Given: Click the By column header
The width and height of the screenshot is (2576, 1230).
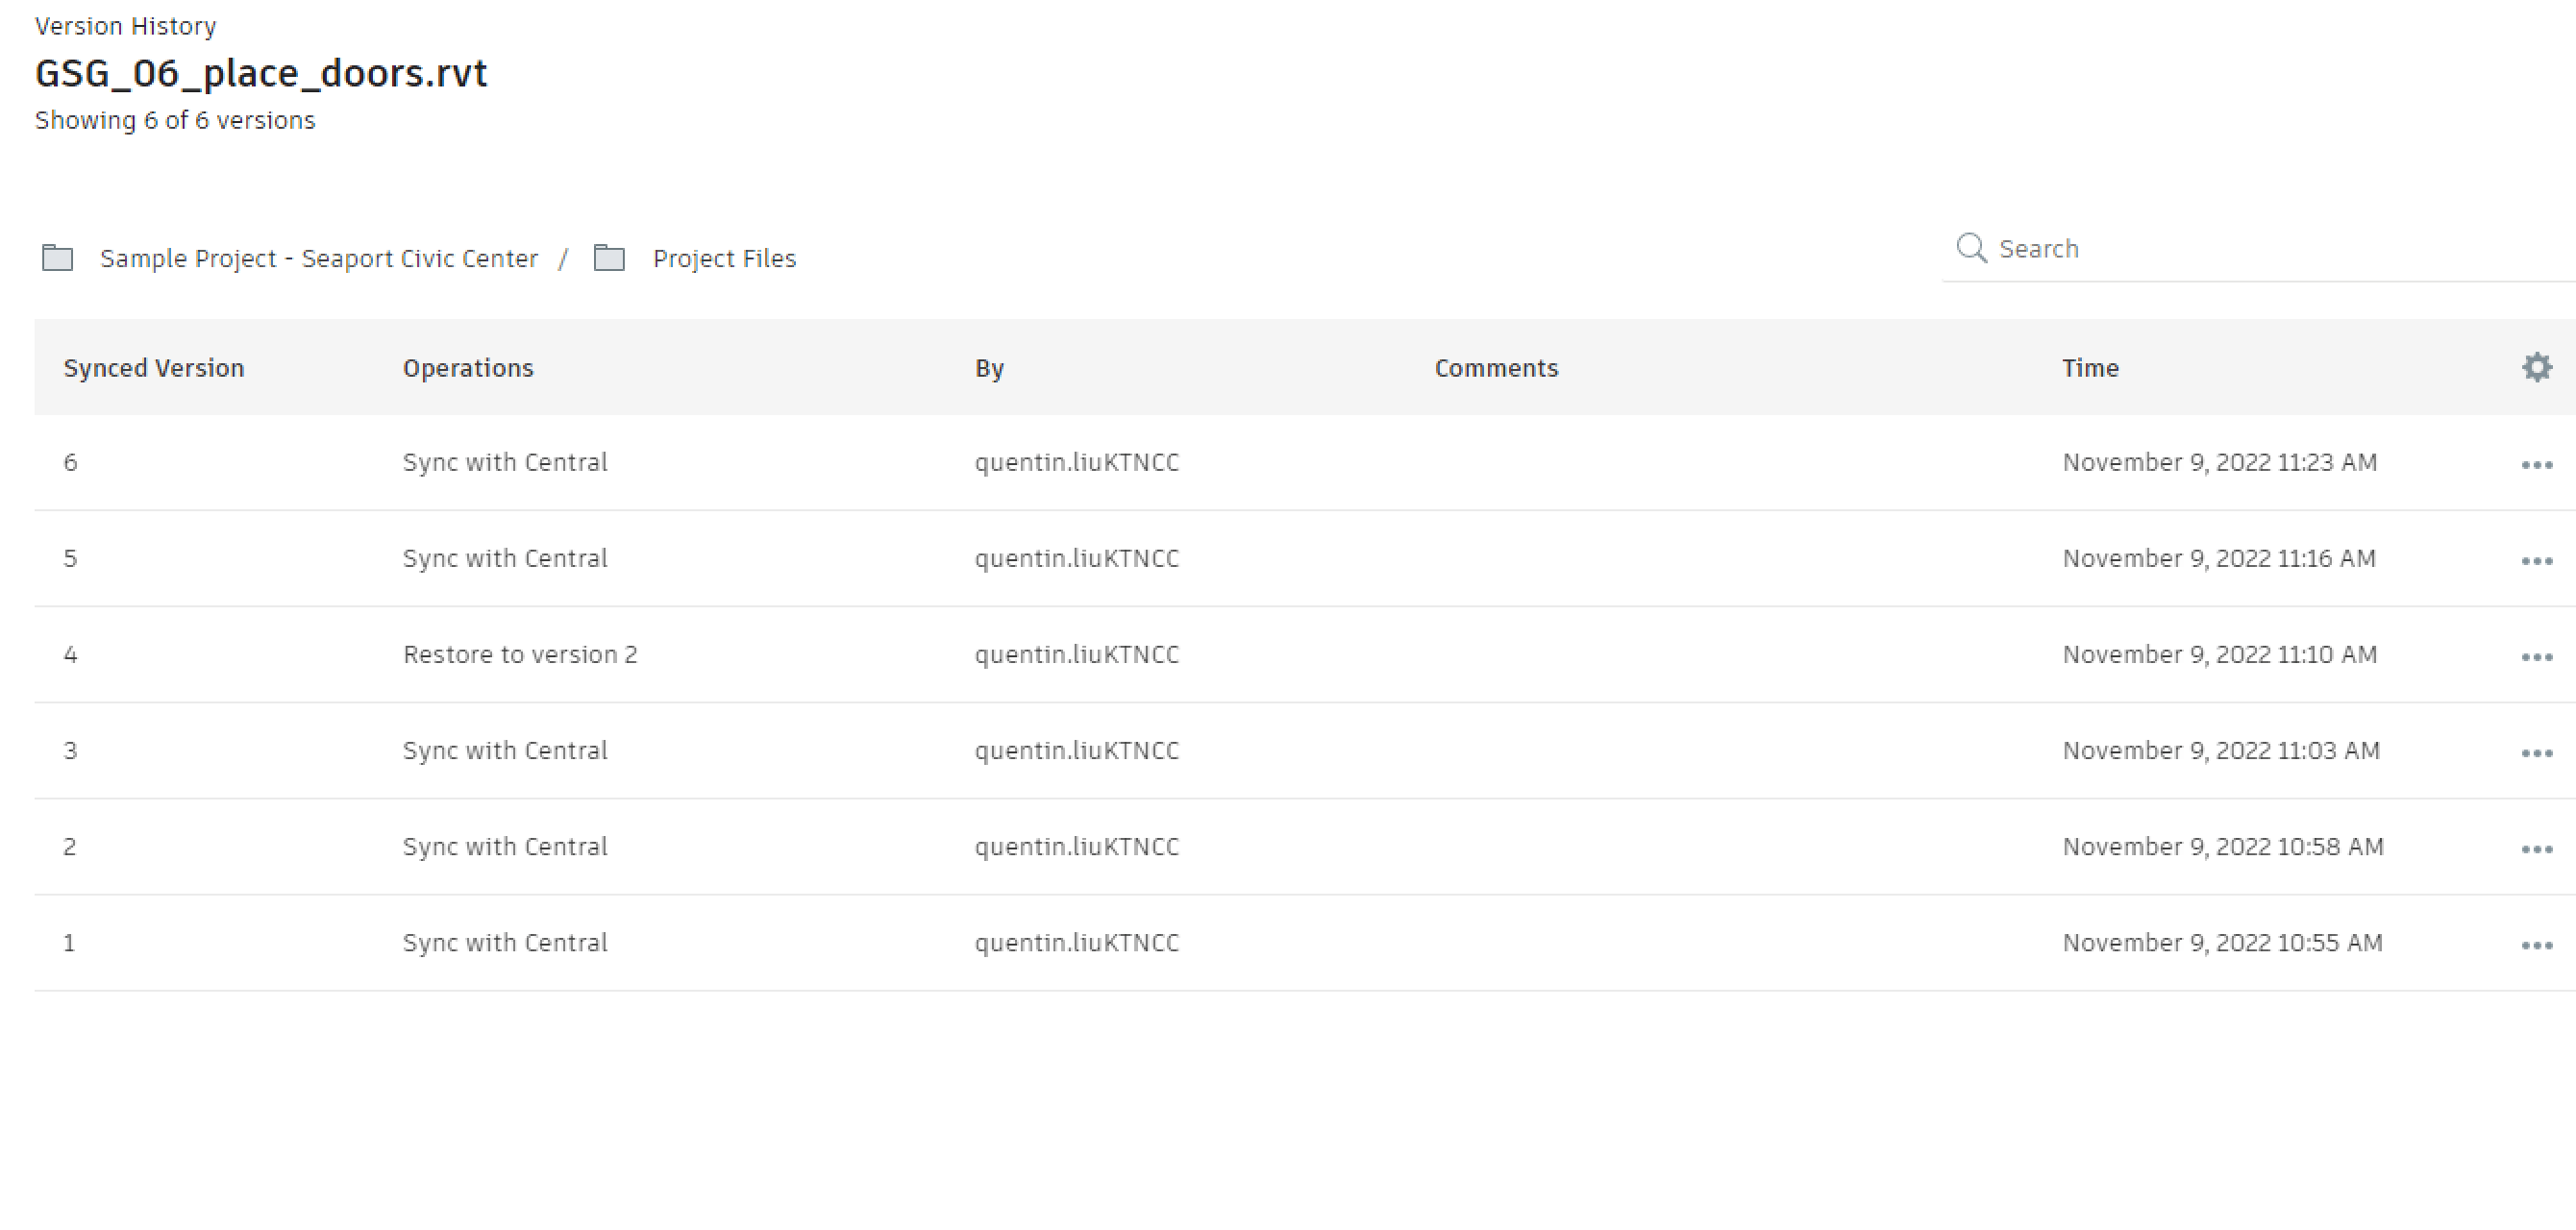Looking at the screenshot, I should pyautogui.click(x=989, y=368).
